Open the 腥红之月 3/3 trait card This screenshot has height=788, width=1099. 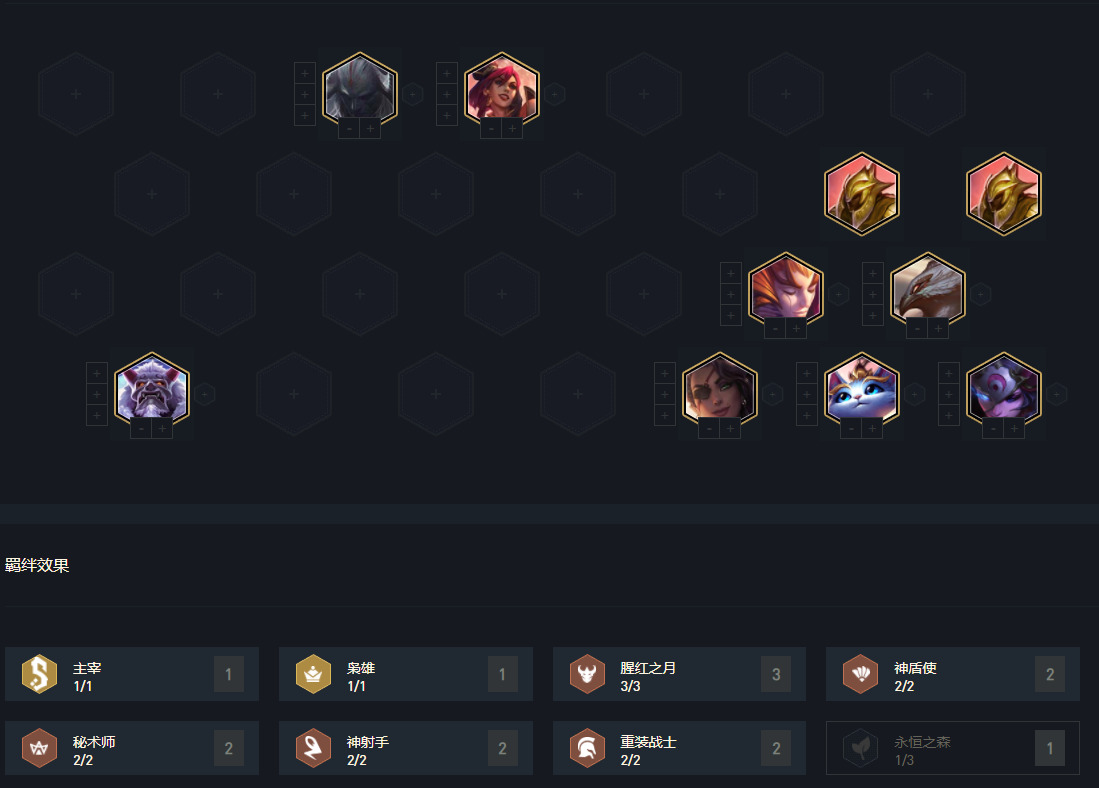pos(679,674)
